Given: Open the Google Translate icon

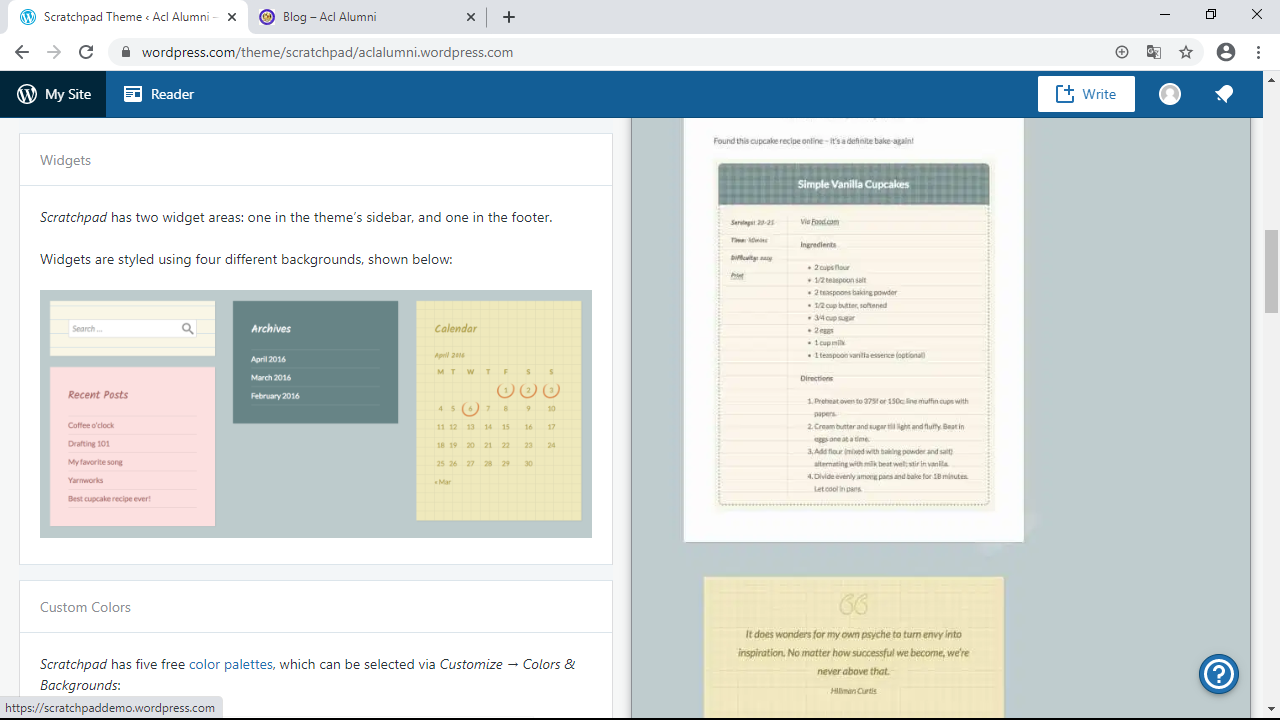Looking at the screenshot, I should click(x=1154, y=52).
